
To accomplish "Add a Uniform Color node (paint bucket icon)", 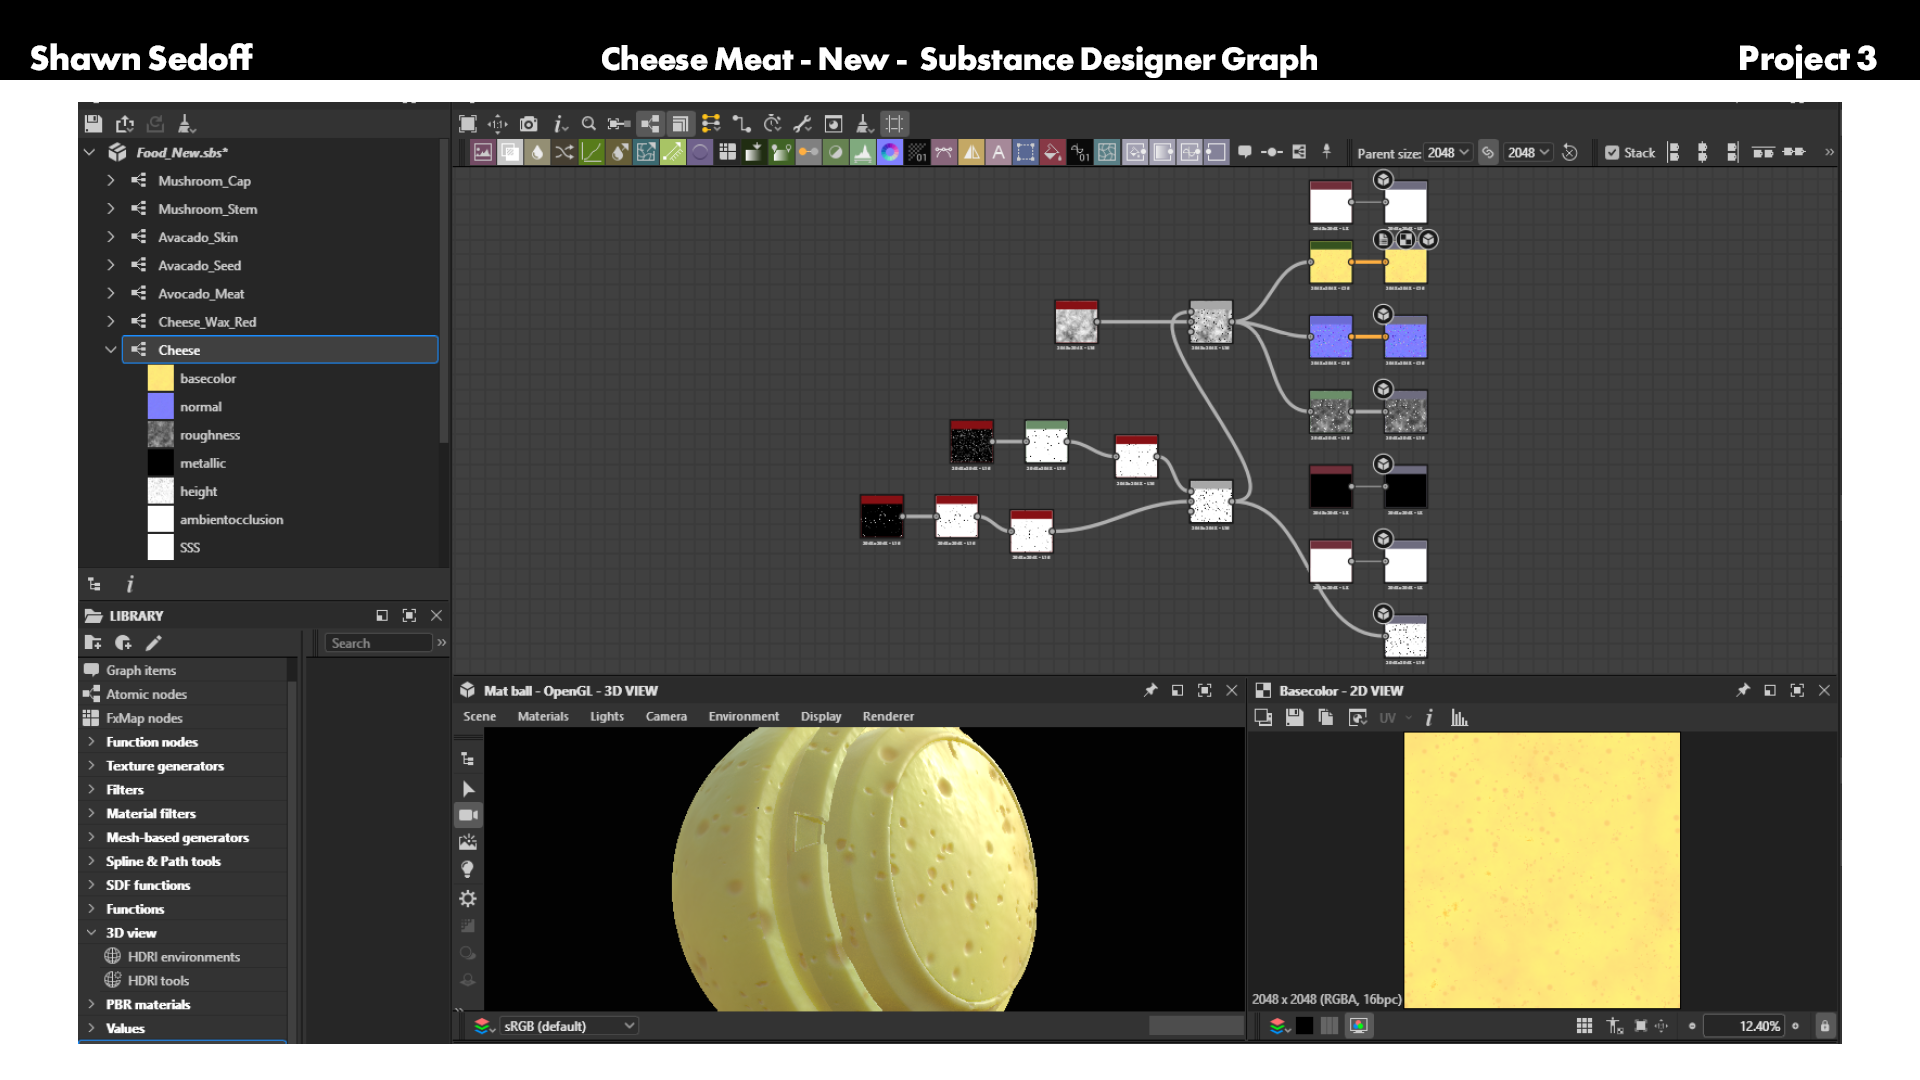I will pos(1052,152).
